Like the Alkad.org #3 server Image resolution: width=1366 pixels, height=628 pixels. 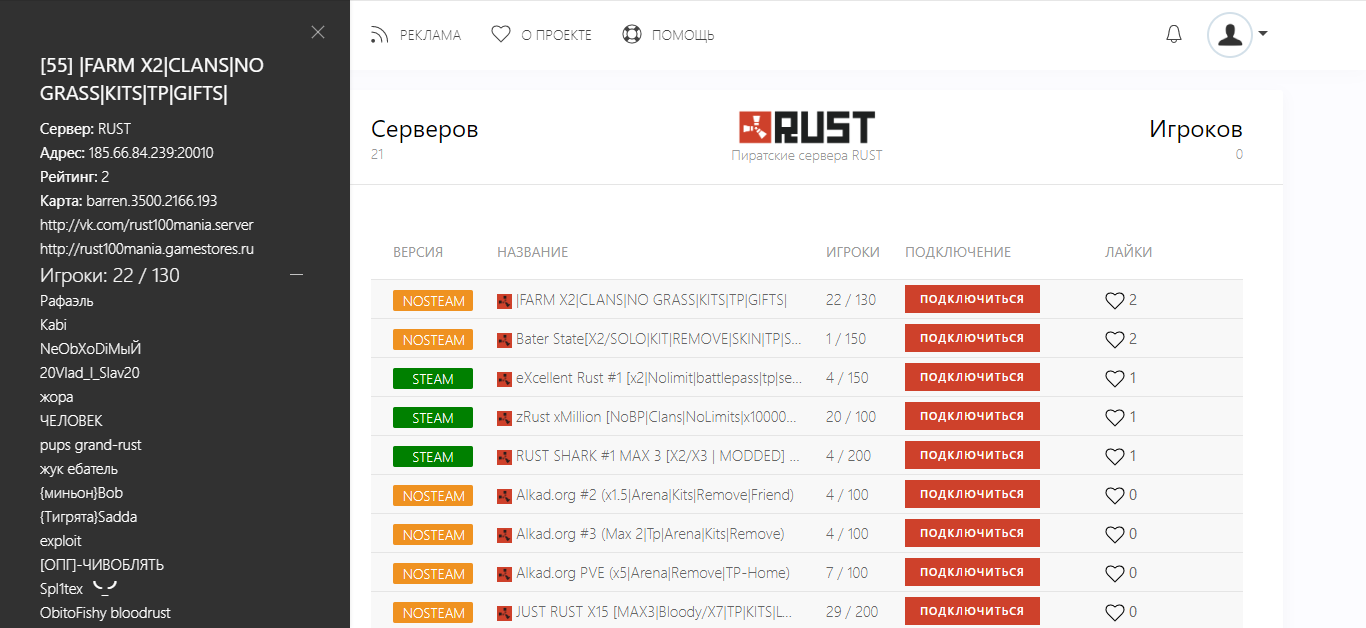[x=1115, y=534]
